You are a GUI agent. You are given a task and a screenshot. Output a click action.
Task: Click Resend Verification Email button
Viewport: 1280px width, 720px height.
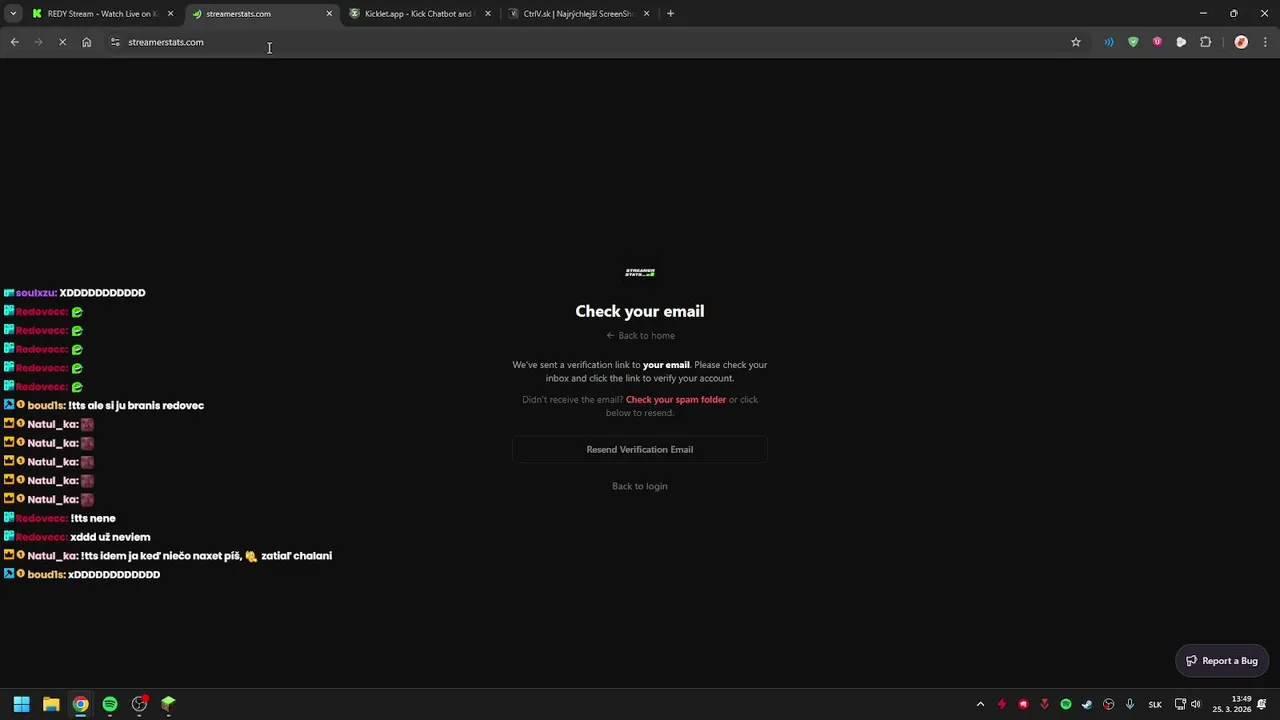640,450
